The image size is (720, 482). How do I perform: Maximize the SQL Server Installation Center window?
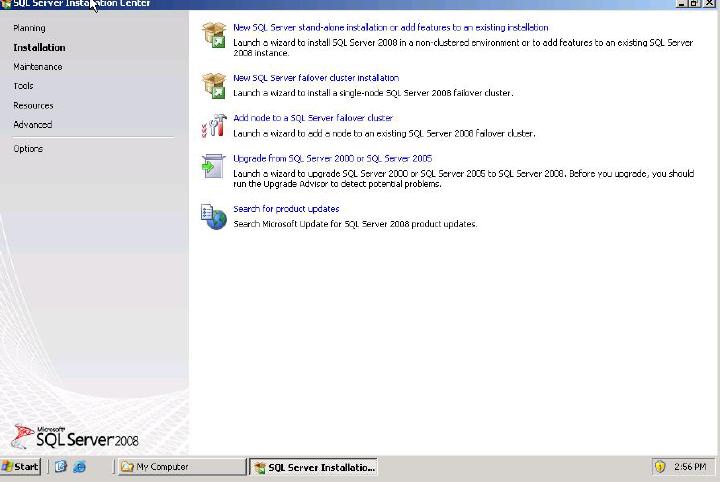pos(695,3)
